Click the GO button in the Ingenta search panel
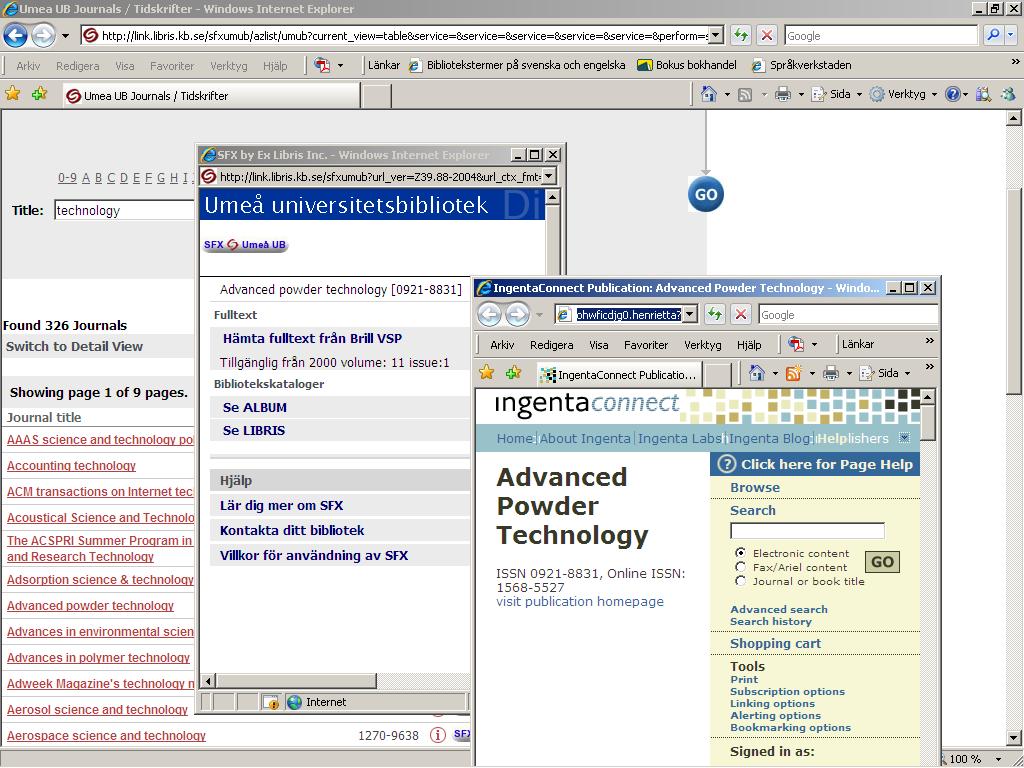 pos(882,562)
